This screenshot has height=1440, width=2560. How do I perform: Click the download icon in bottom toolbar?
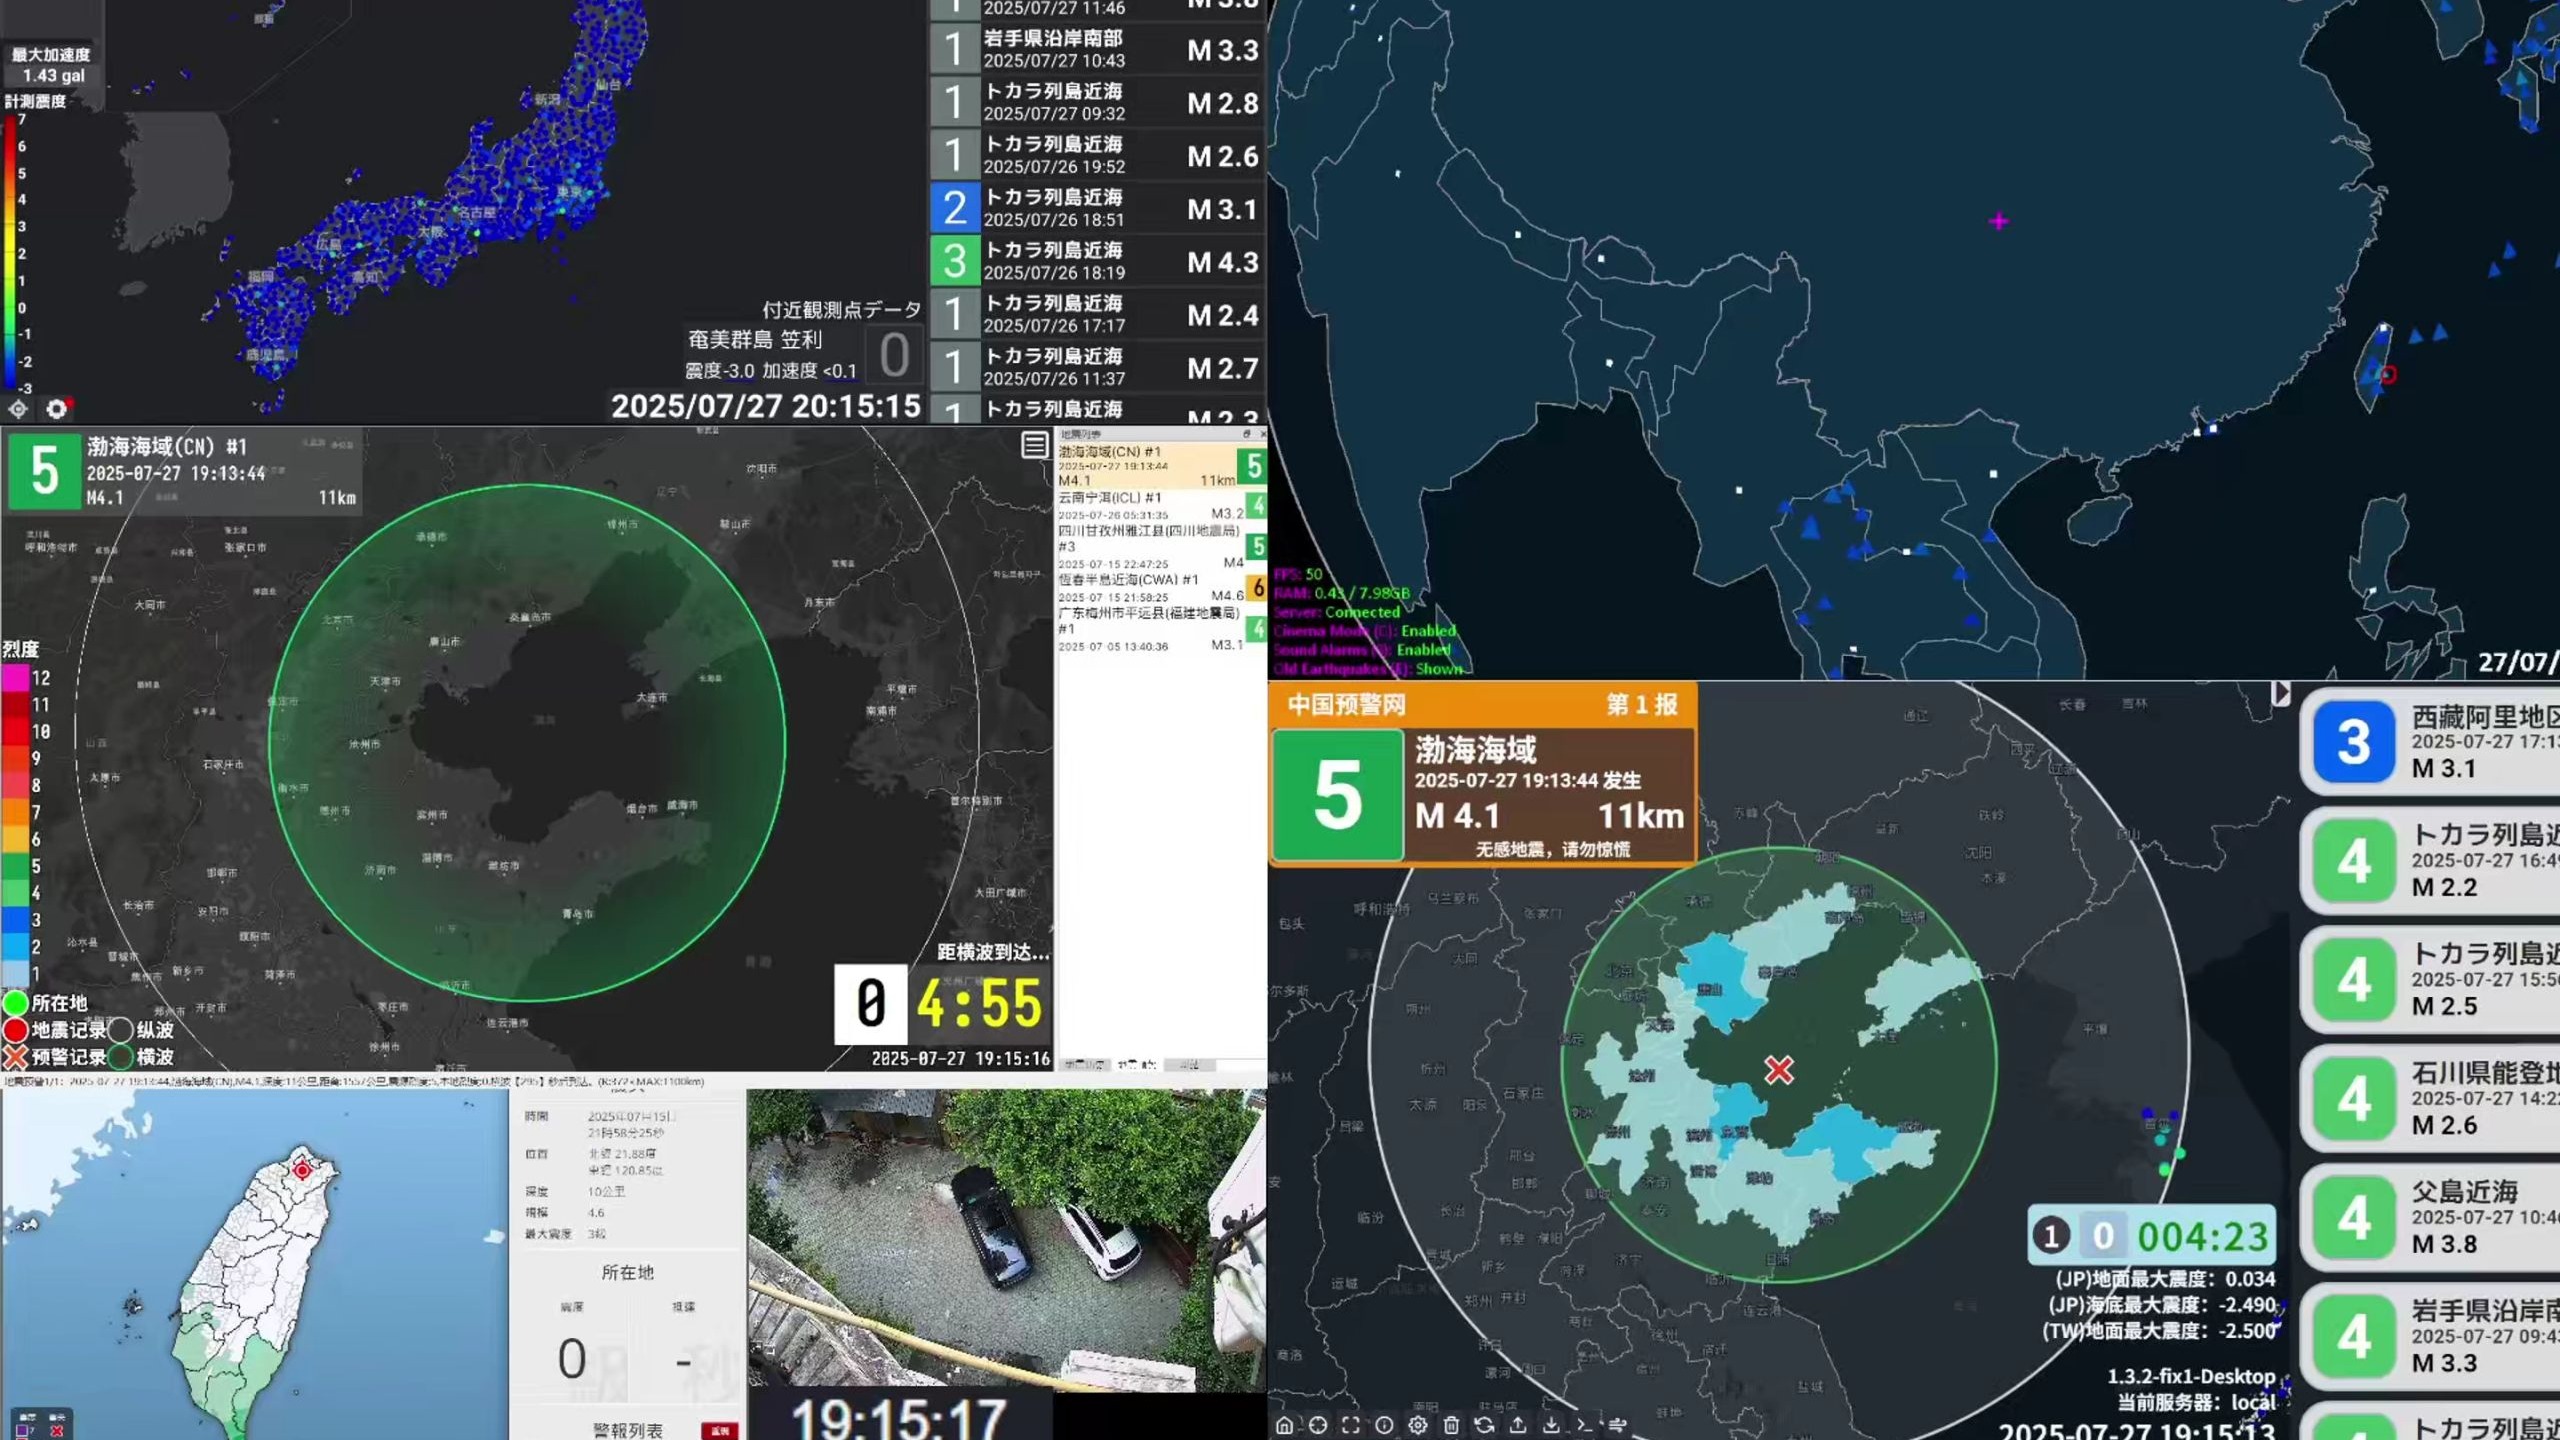click(1551, 1425)
